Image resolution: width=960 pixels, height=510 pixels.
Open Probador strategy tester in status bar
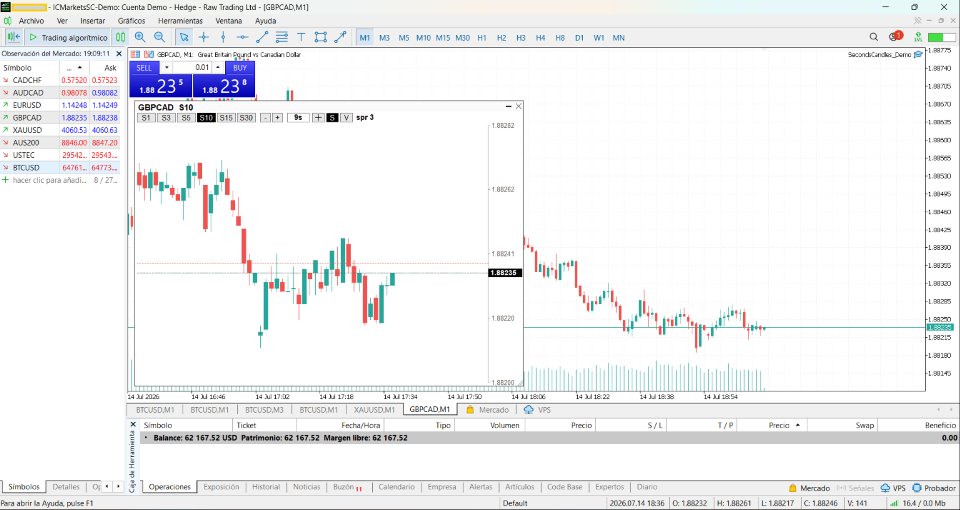click(933, 488)
